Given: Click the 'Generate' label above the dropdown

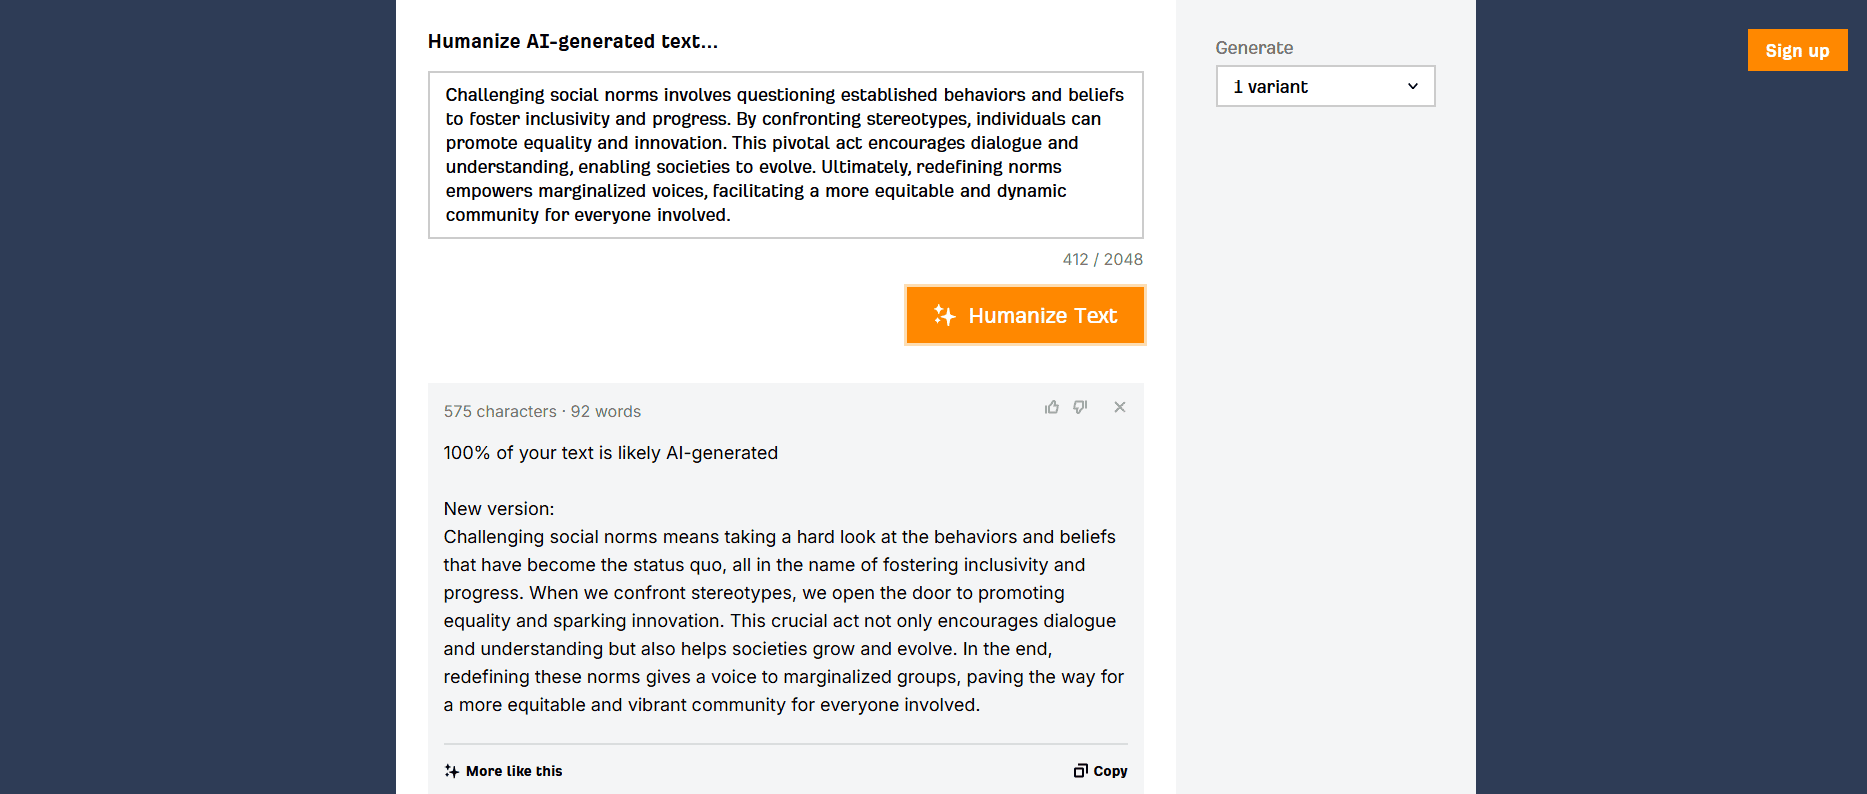Looking at the screenshot, I should [1254, 48].
